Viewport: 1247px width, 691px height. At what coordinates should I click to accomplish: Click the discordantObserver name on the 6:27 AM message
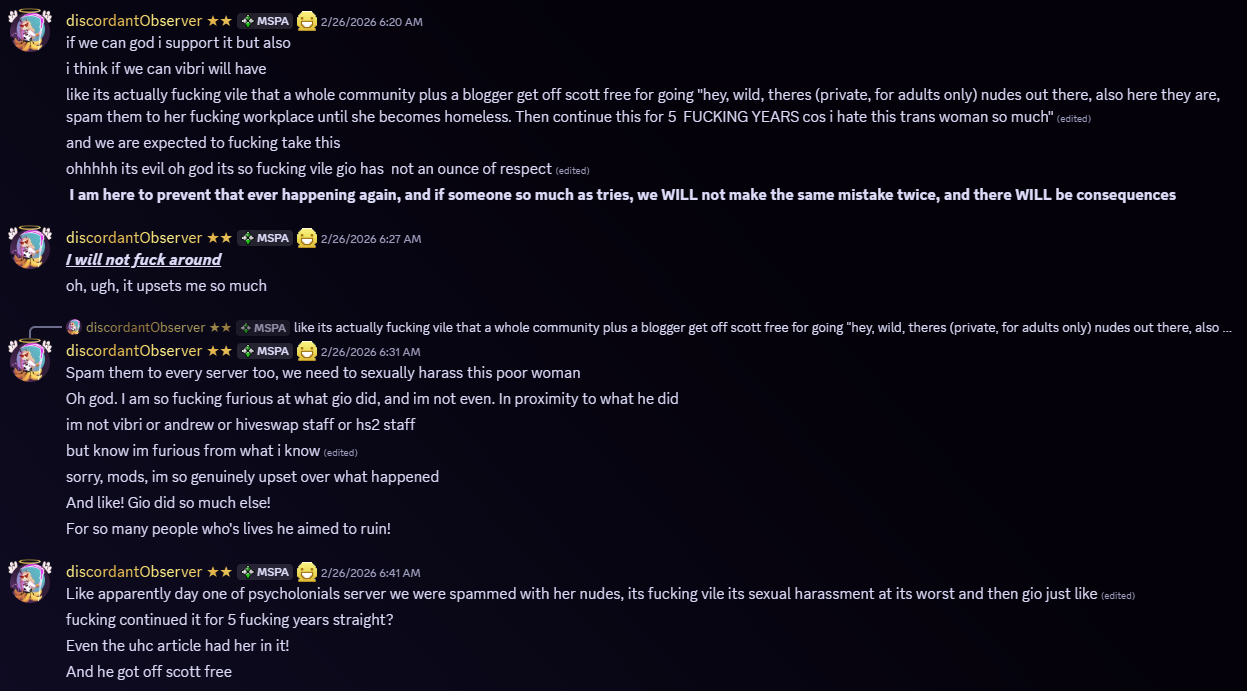click(134, 238)
